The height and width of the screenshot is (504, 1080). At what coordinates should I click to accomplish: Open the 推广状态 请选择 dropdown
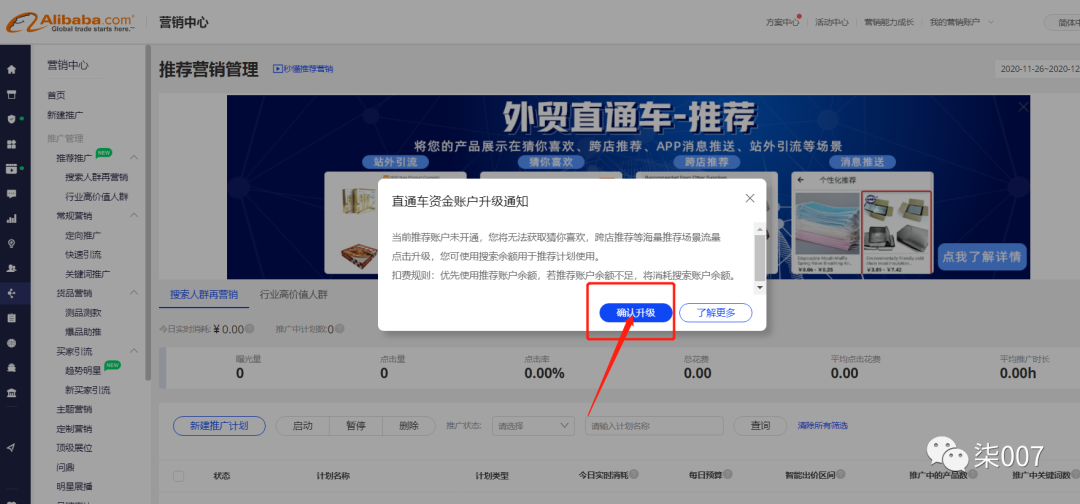pos(533,426)
